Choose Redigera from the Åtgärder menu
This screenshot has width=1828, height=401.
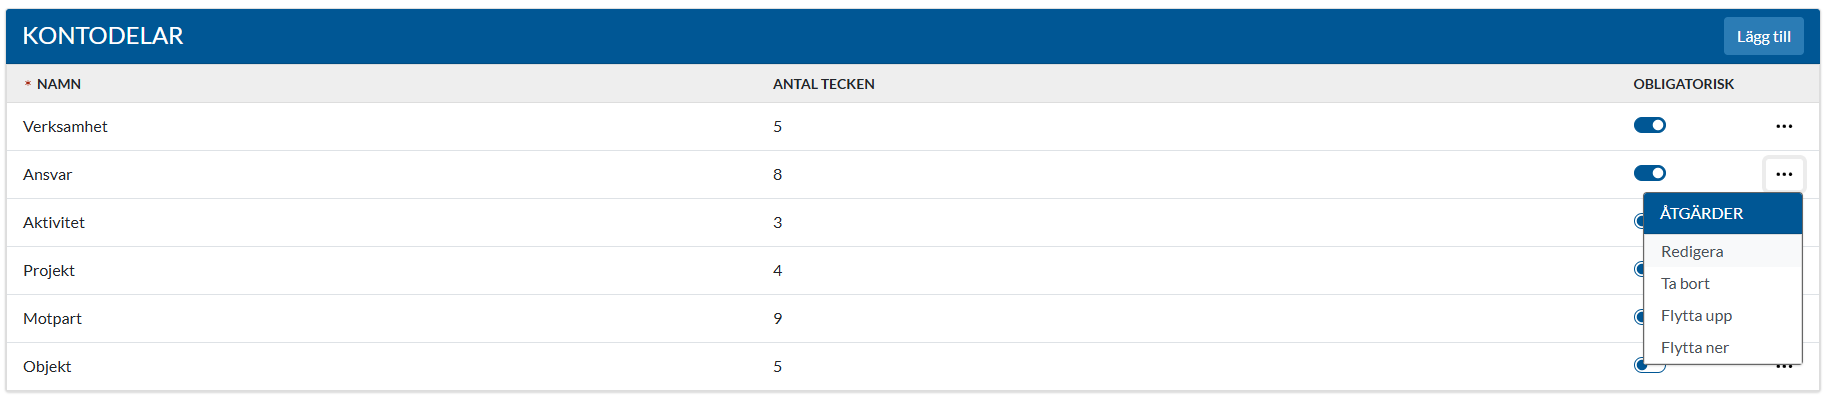click(x=1692, y=252)
